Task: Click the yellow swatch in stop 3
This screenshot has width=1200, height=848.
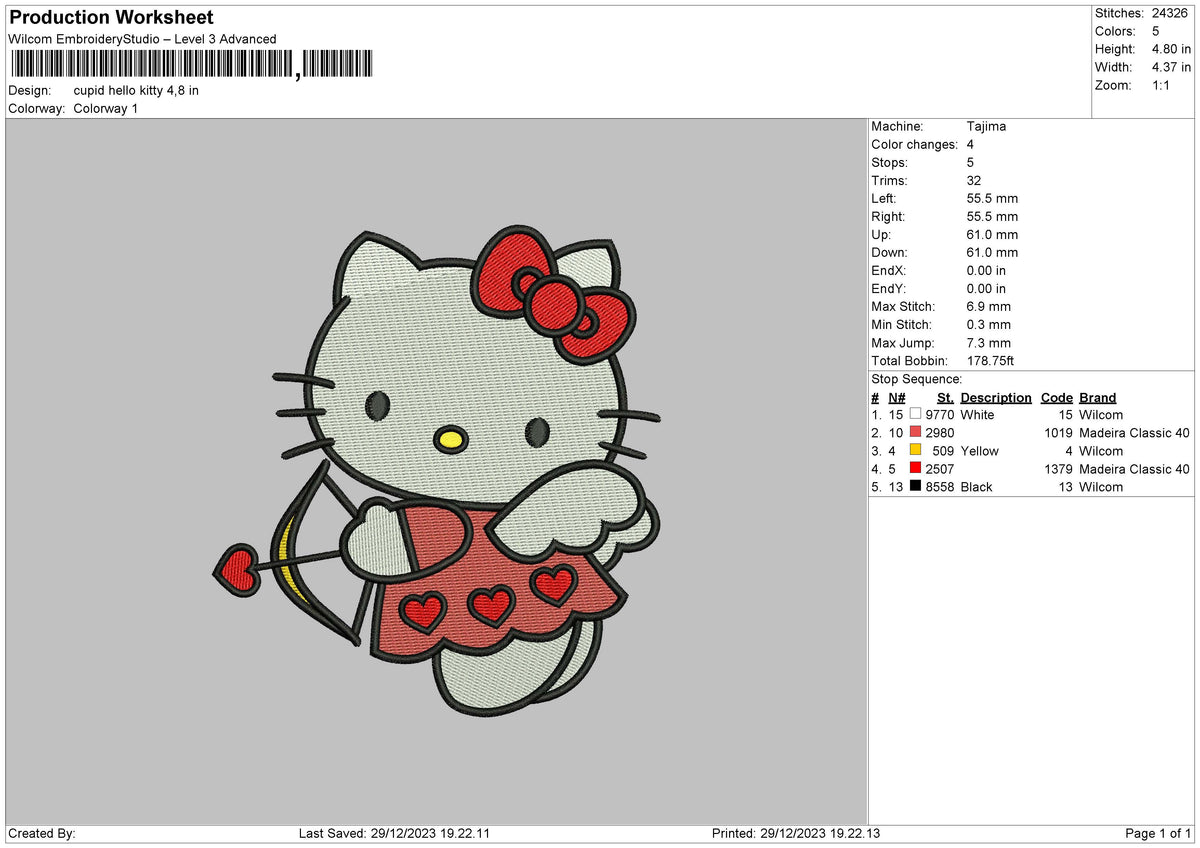Action: [915, 450]
